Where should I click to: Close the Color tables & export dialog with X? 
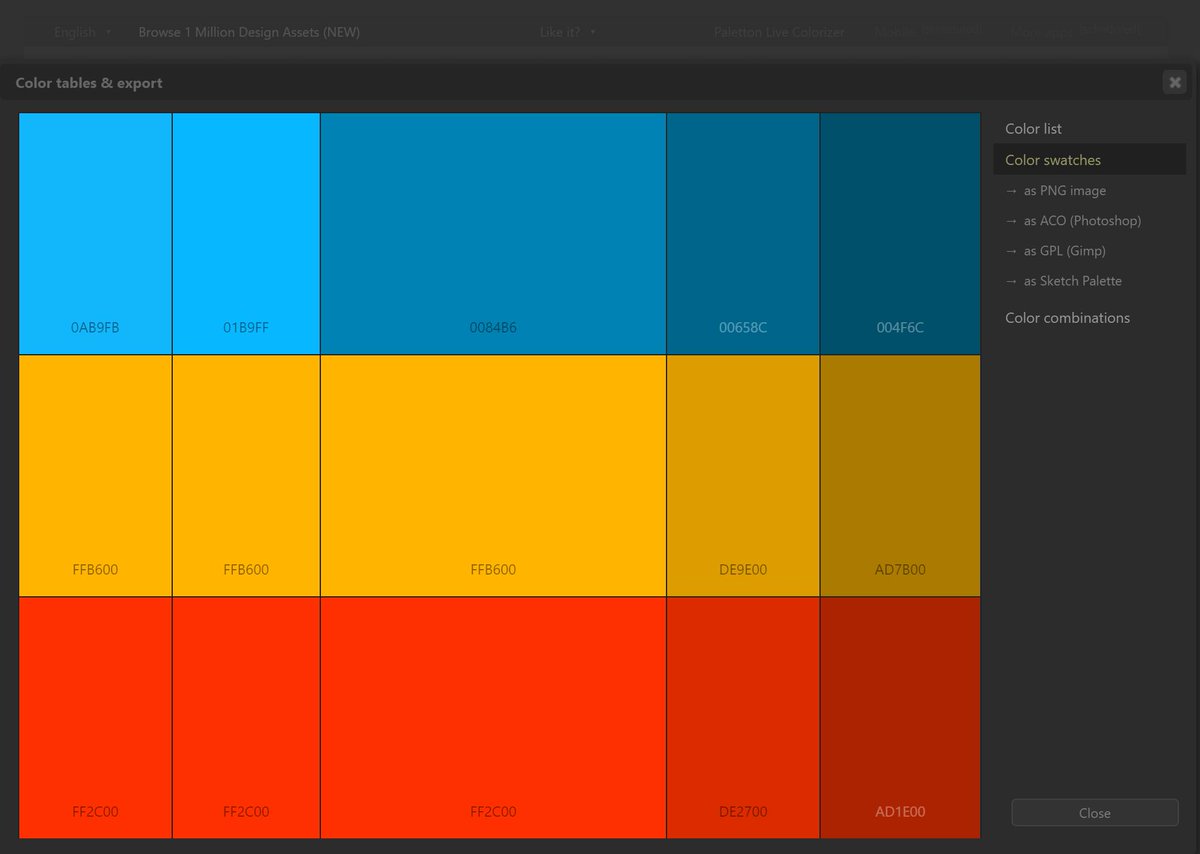pos(1174,82)
